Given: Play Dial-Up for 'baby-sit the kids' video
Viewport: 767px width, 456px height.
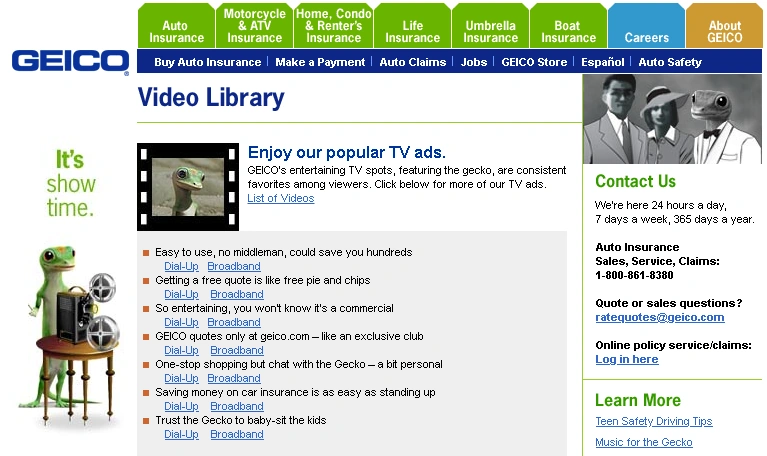Looking at the screenshot, I should click(x=181, y=434).
